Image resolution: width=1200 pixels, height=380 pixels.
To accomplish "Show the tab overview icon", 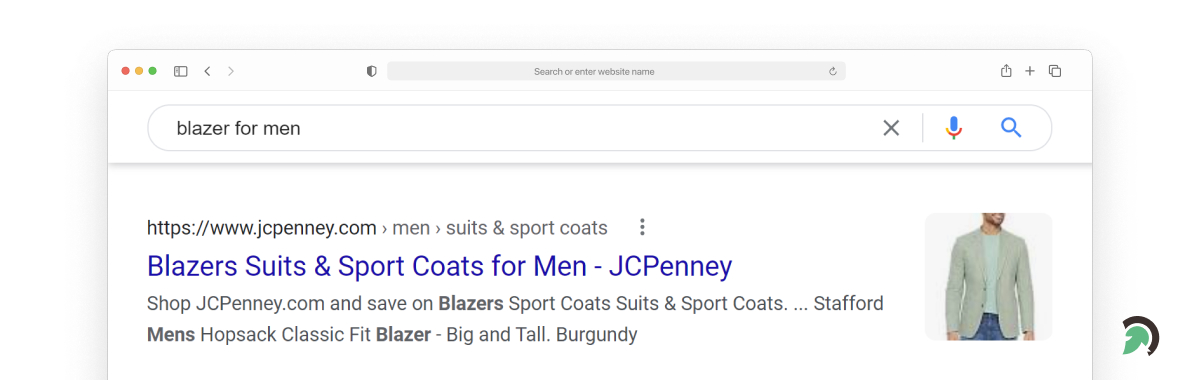I will point(1055,71).
